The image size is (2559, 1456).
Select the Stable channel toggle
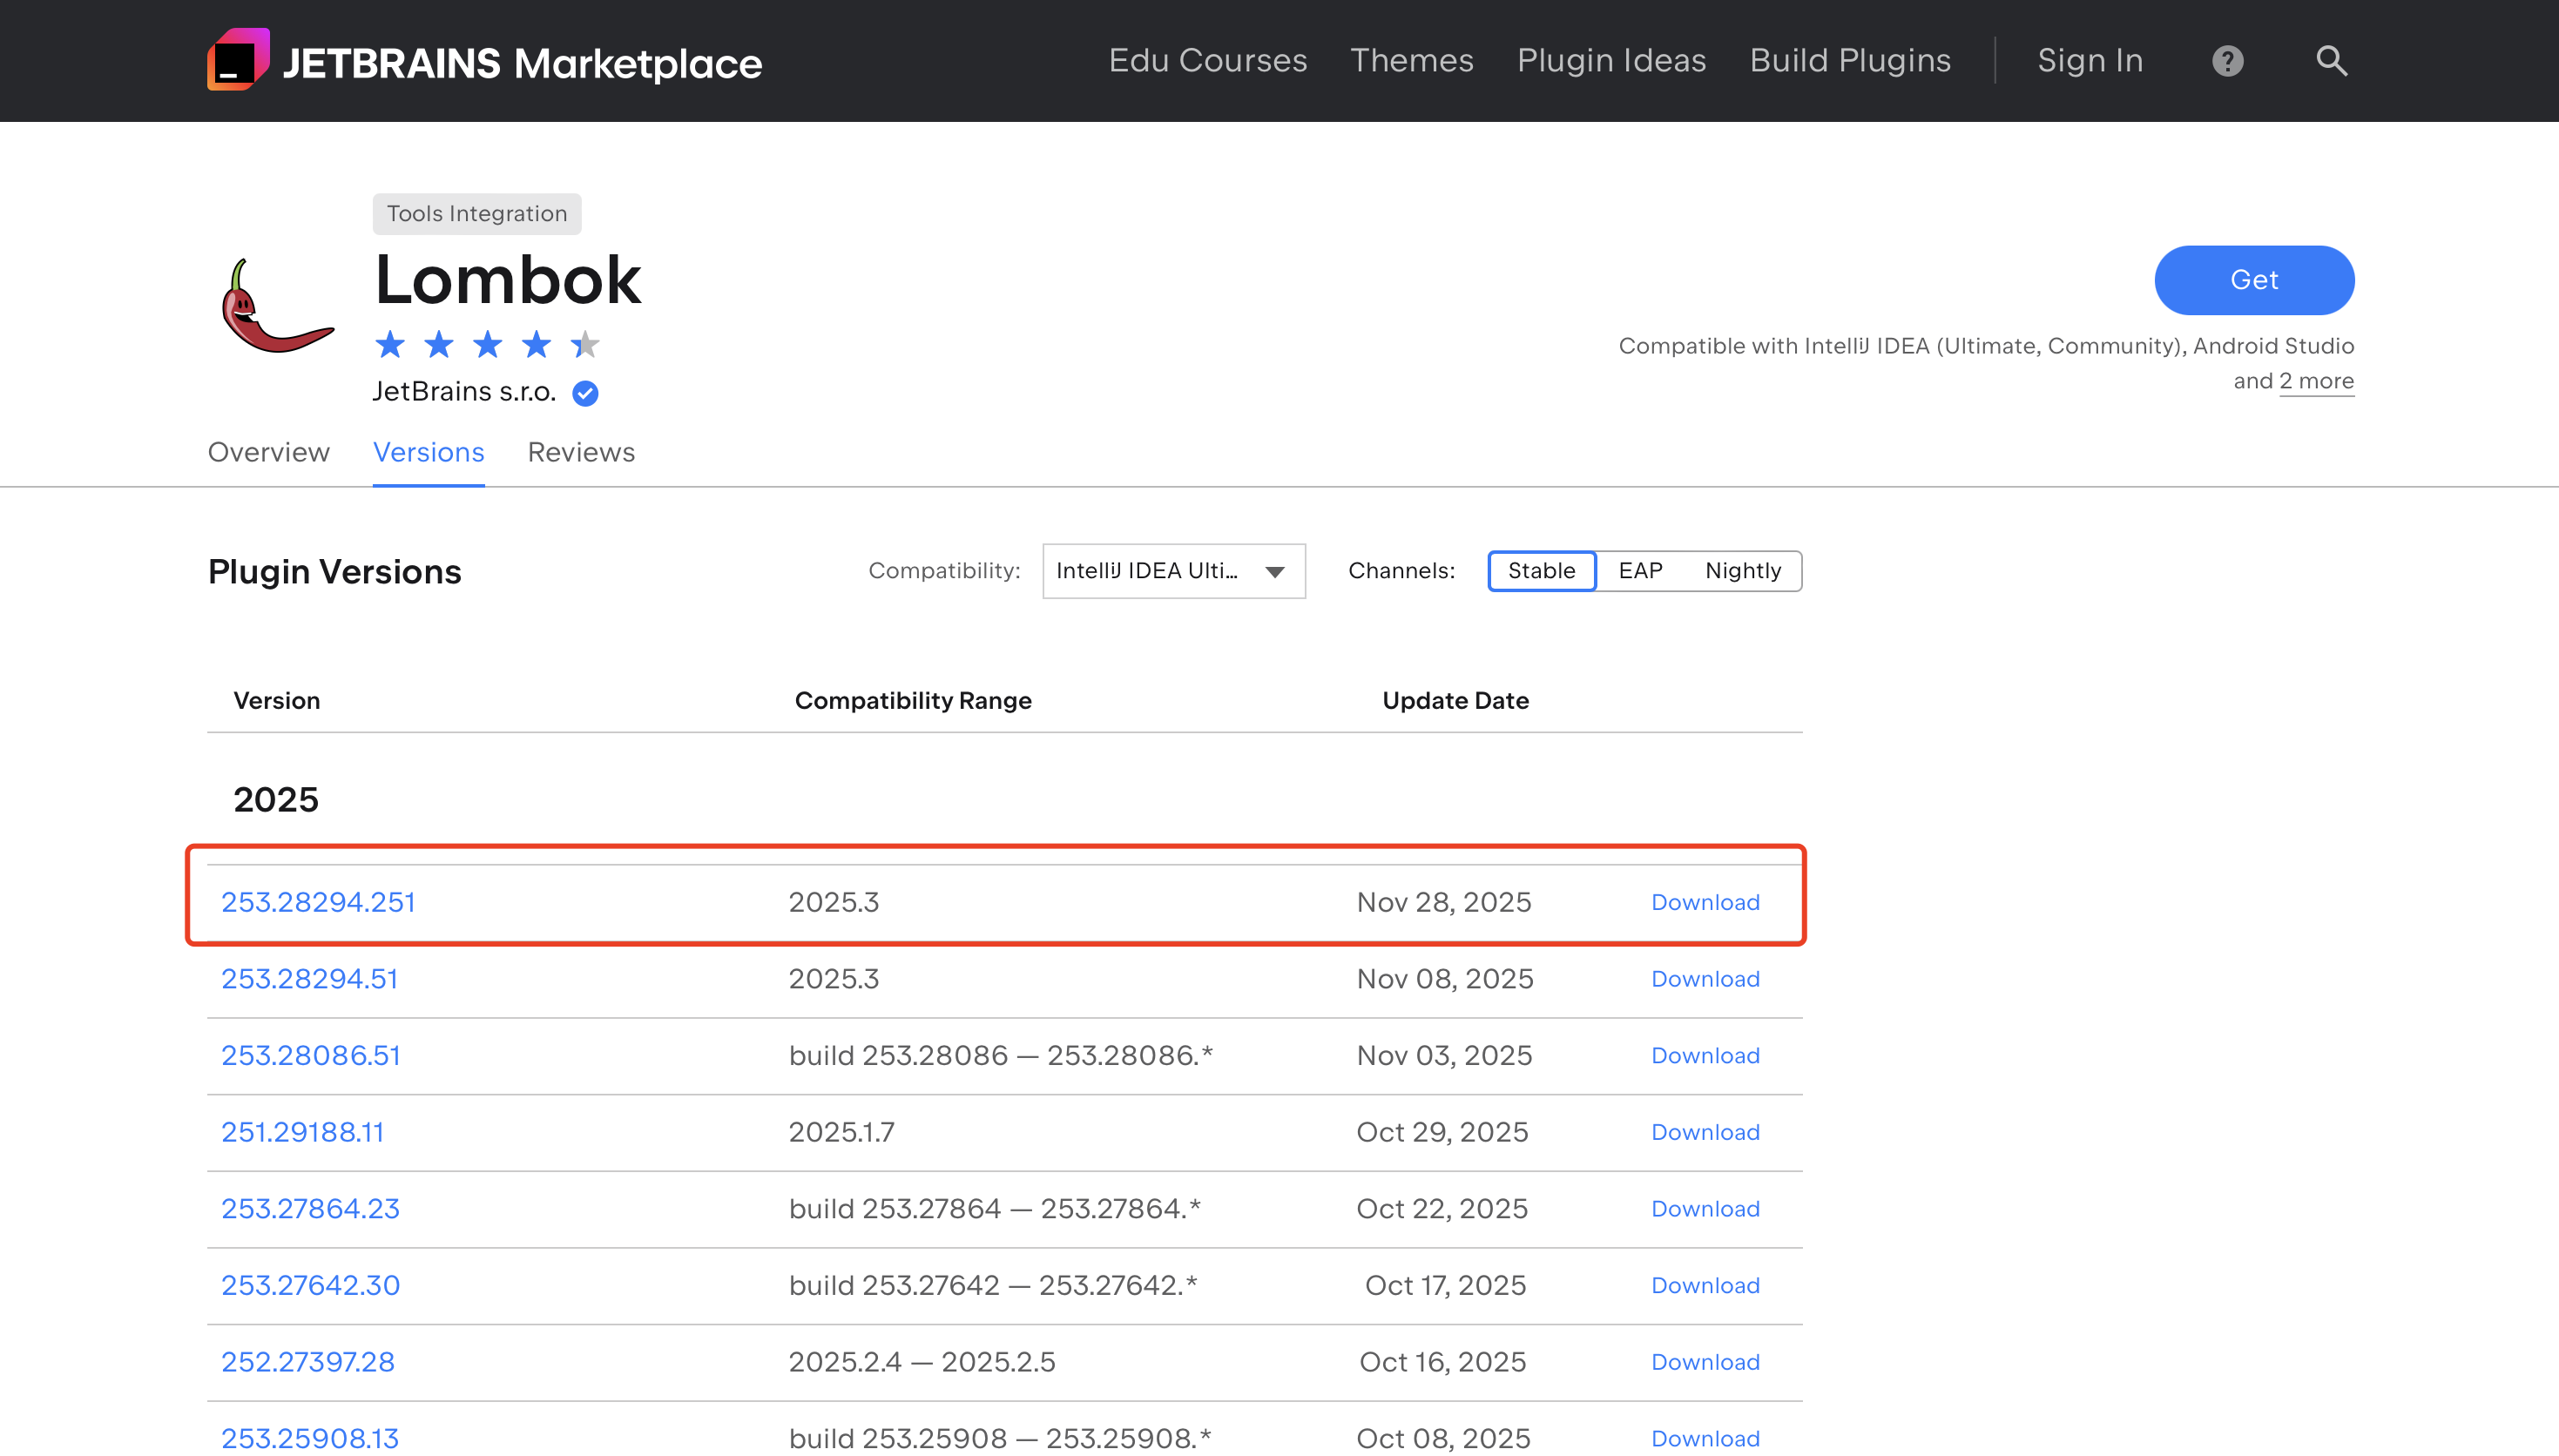click(x=1541, y=571)
